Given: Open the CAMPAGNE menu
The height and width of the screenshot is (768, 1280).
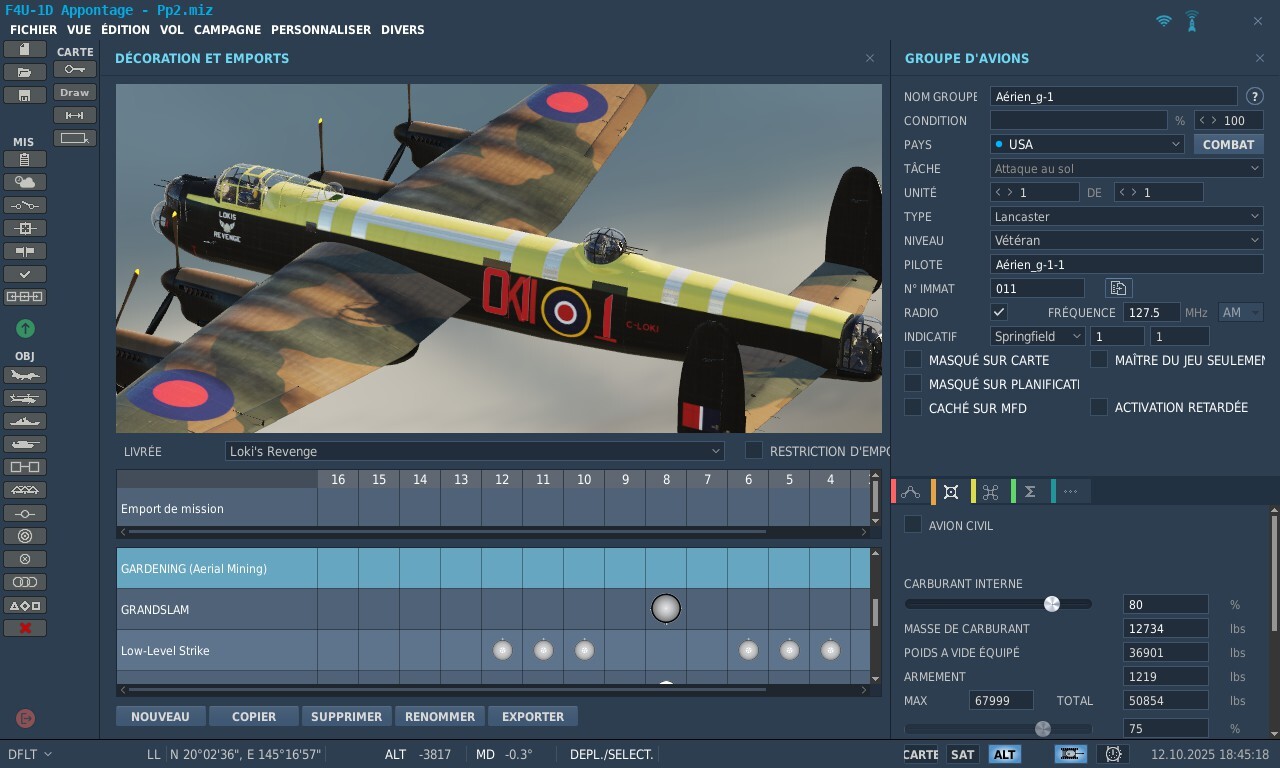Looking at the screenshot, I should tap(227, 30).
